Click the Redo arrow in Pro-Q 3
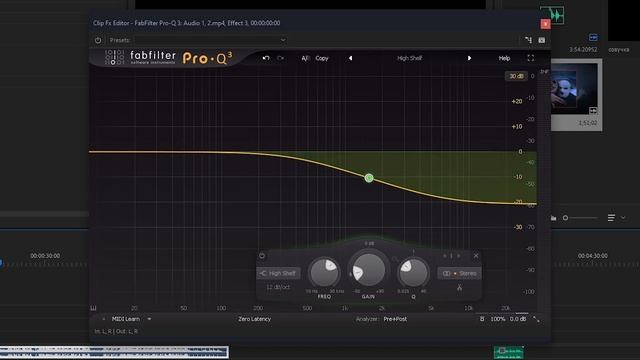This screenshot has height=360, width=640. [x=280, y=58]
